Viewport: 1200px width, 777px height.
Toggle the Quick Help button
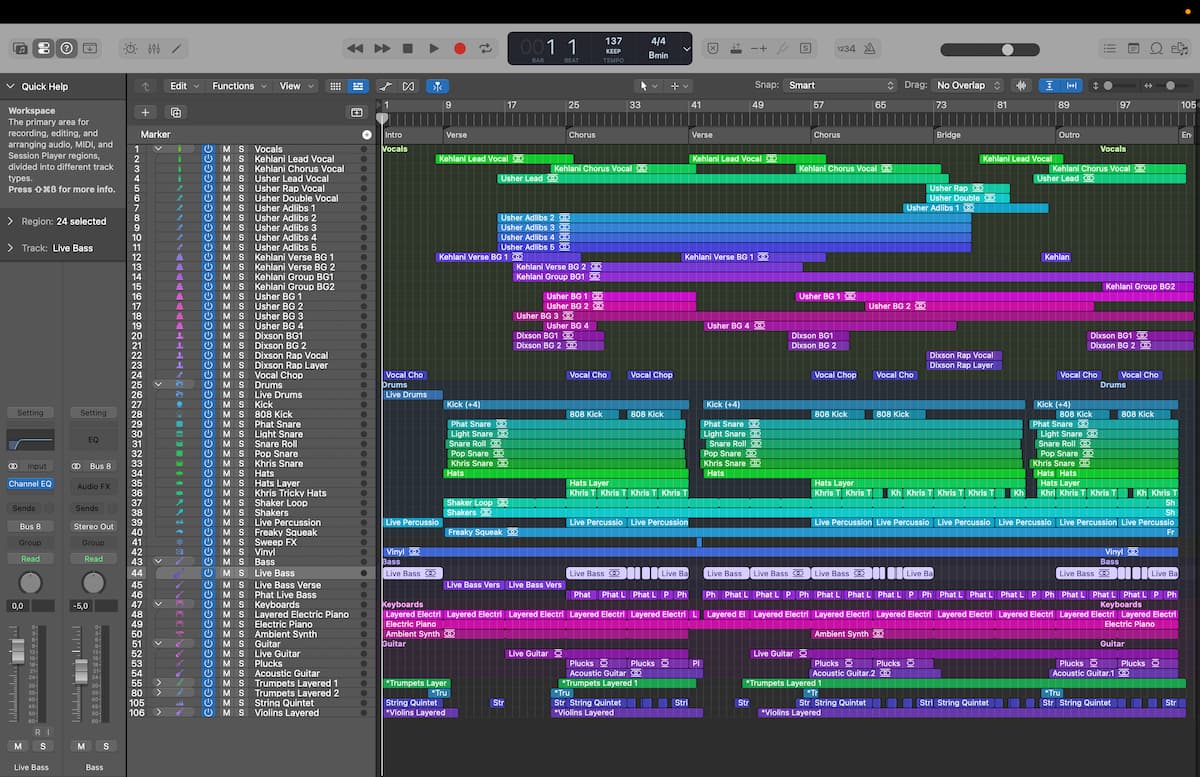click(66, 48)
